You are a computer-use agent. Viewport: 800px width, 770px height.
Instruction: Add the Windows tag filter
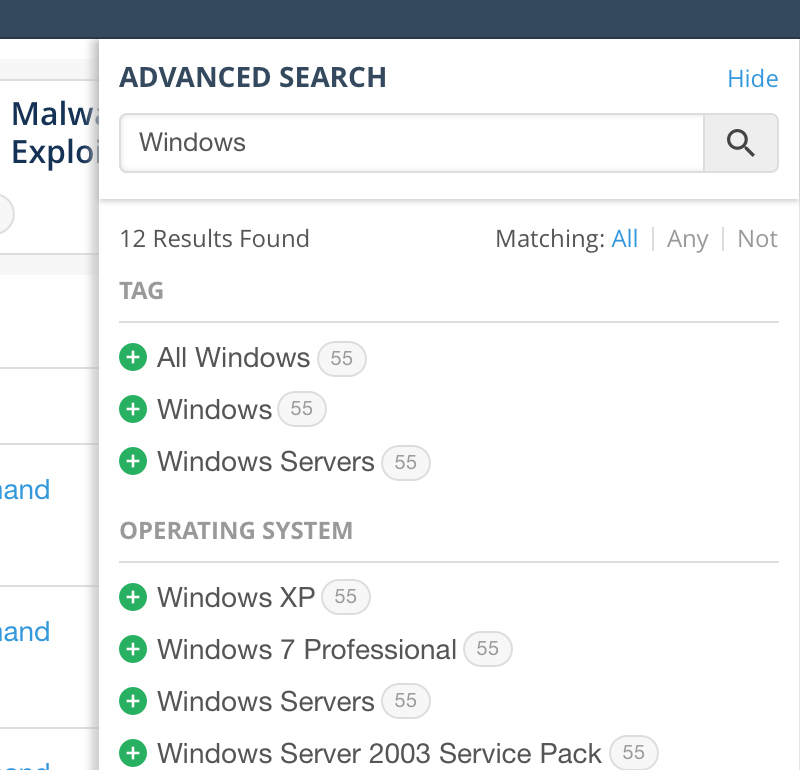point(133,409)
